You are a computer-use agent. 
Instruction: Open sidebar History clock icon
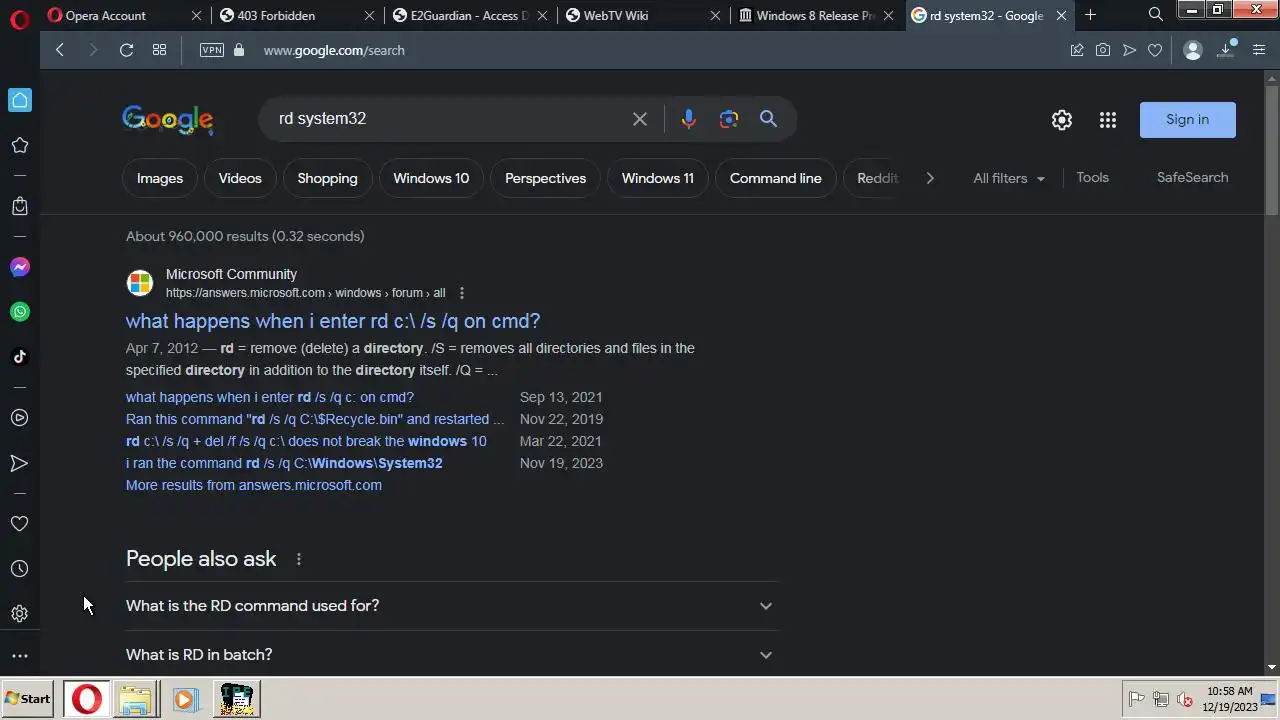click(x=20, y=569)
